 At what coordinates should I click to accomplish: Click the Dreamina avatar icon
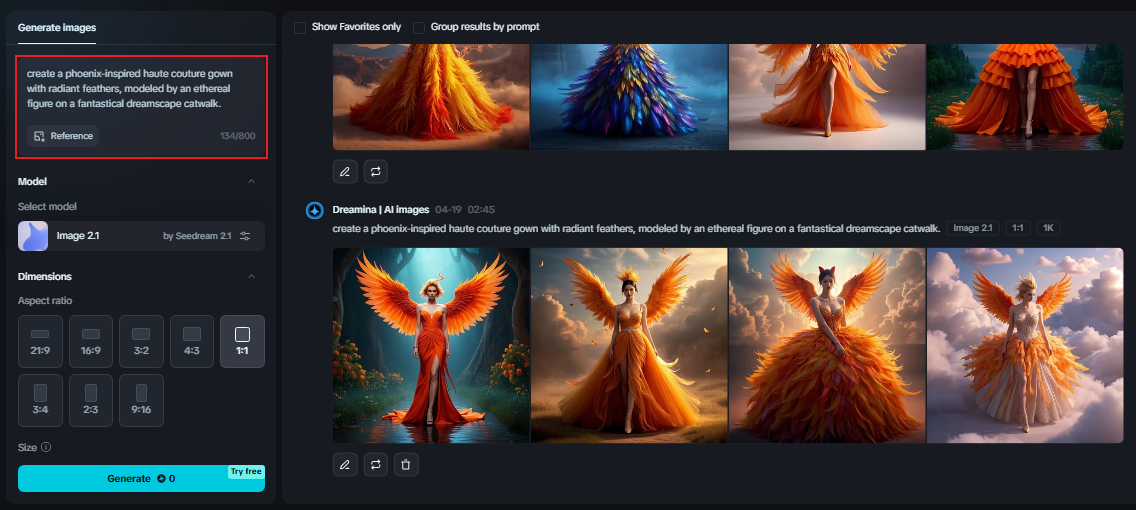click(314, 211)
